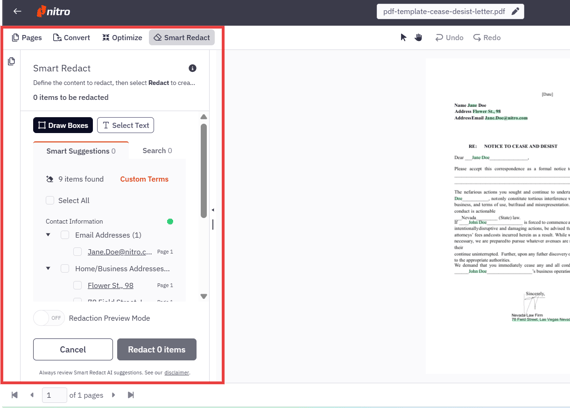Open Custom Terms link
The image size is (570, 408).
(144, 179)
